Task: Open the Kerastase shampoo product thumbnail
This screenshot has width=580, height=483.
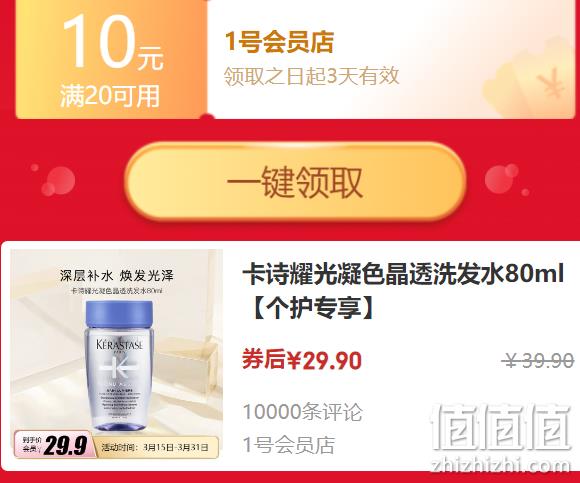Action: coord(116,354)
